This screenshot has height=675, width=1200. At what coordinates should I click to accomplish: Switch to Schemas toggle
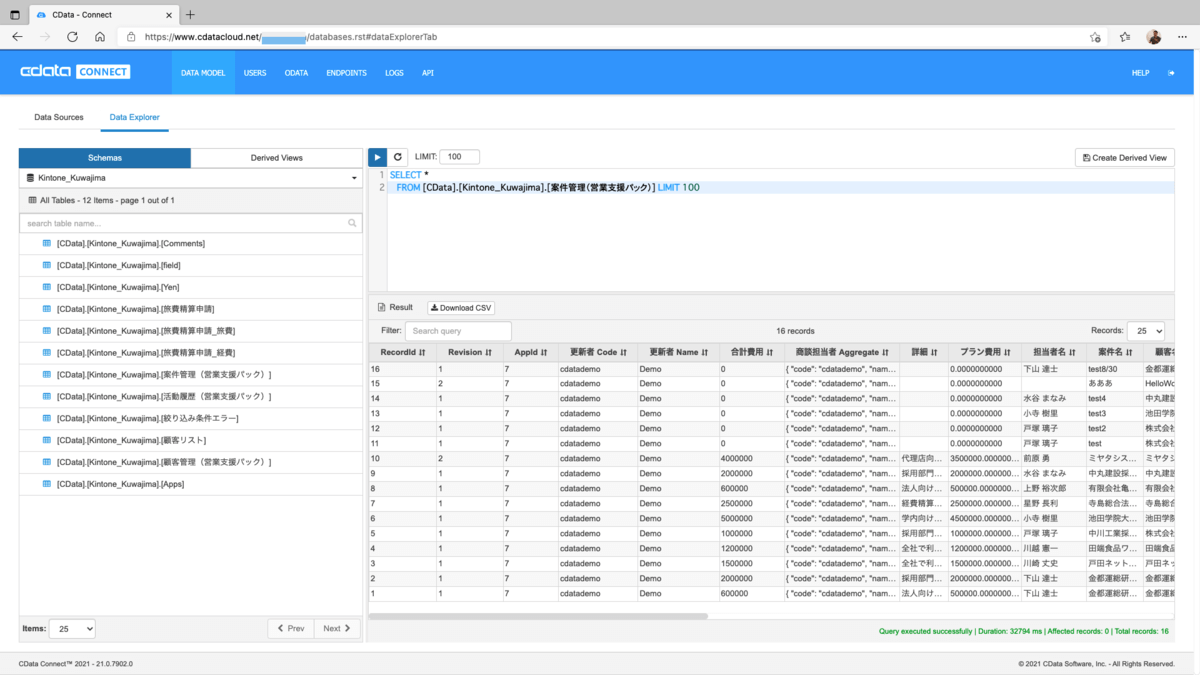click(x=104, y=158)
